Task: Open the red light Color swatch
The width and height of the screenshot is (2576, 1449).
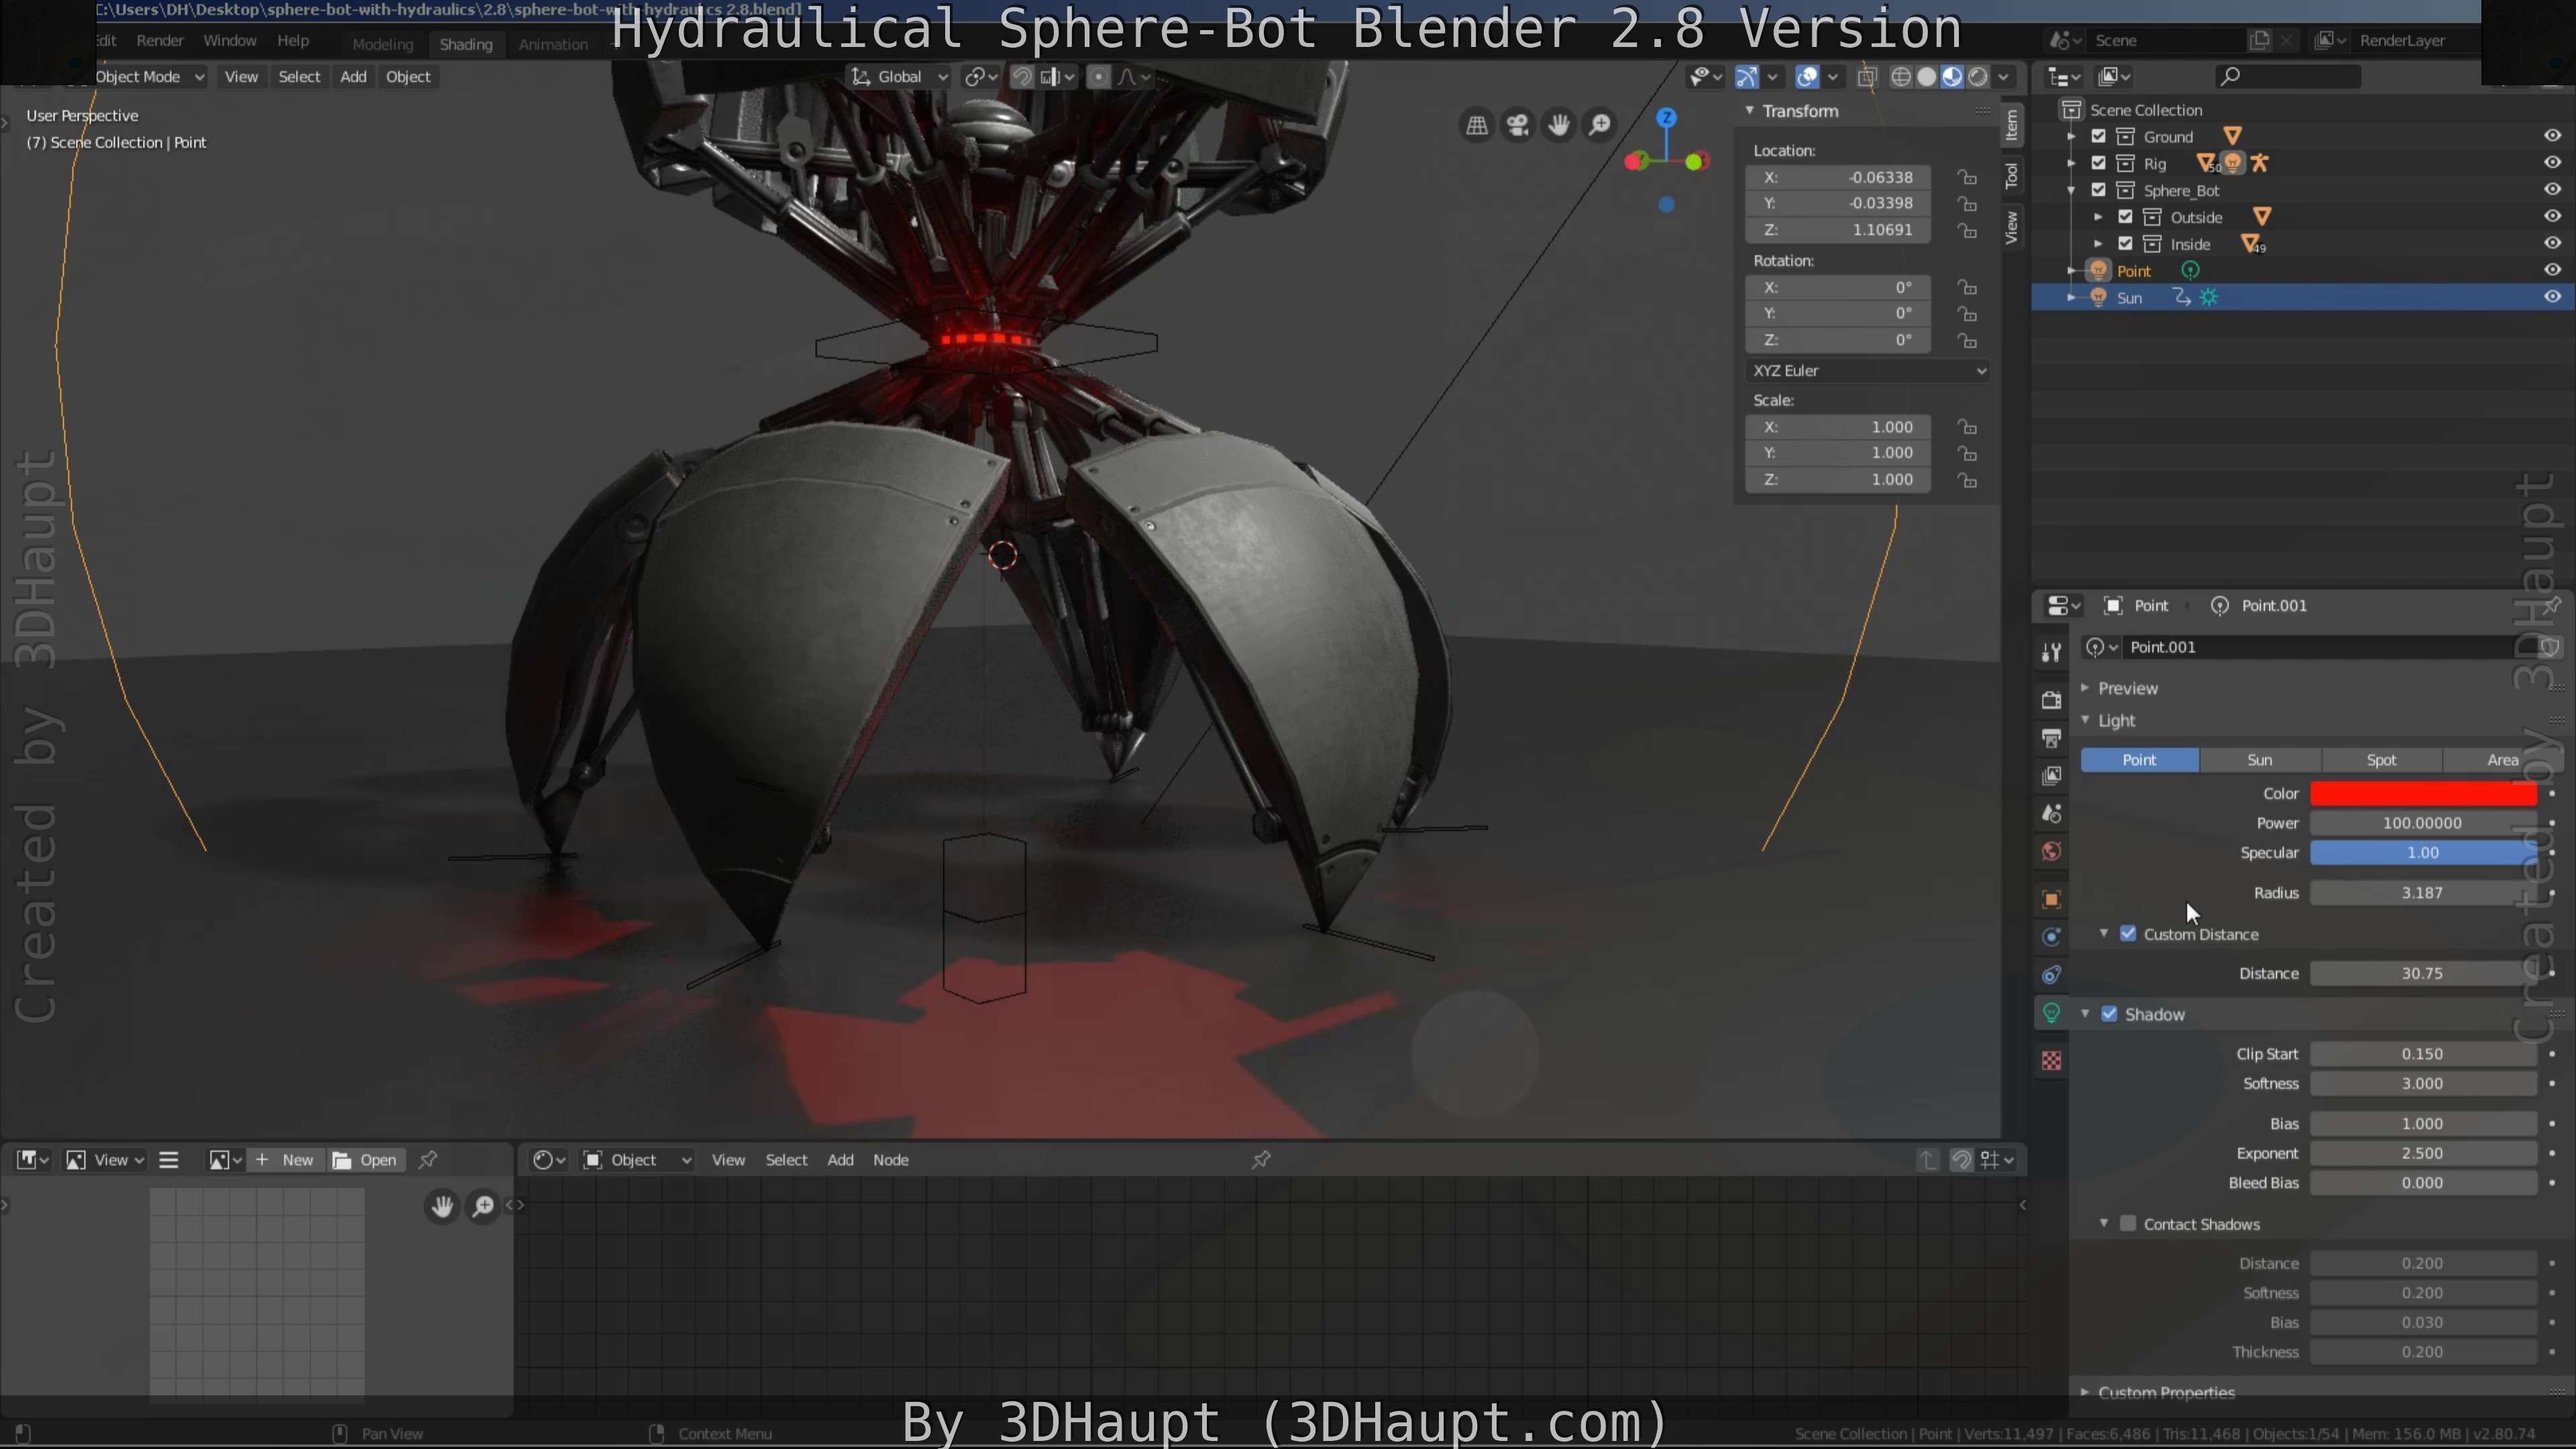Action: point(2423,794)
